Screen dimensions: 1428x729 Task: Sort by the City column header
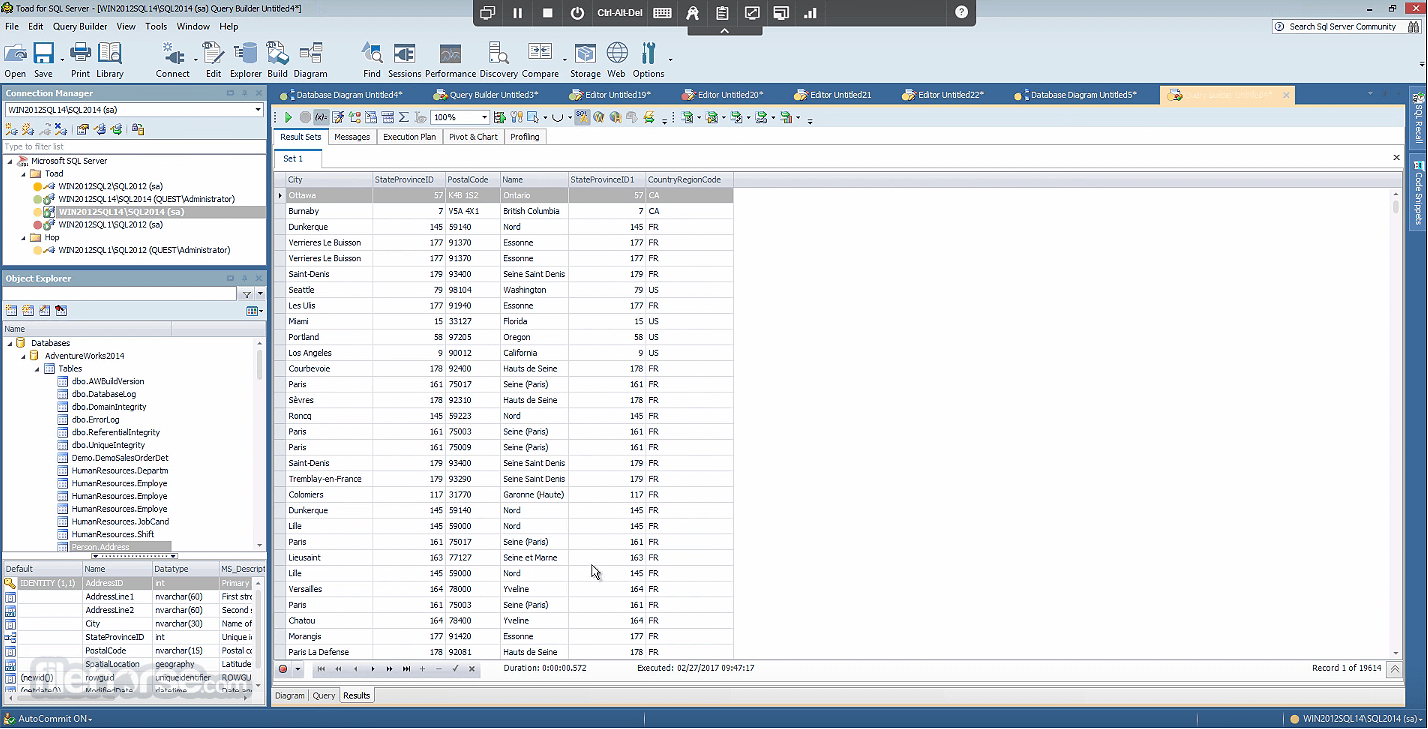point(329,180)
